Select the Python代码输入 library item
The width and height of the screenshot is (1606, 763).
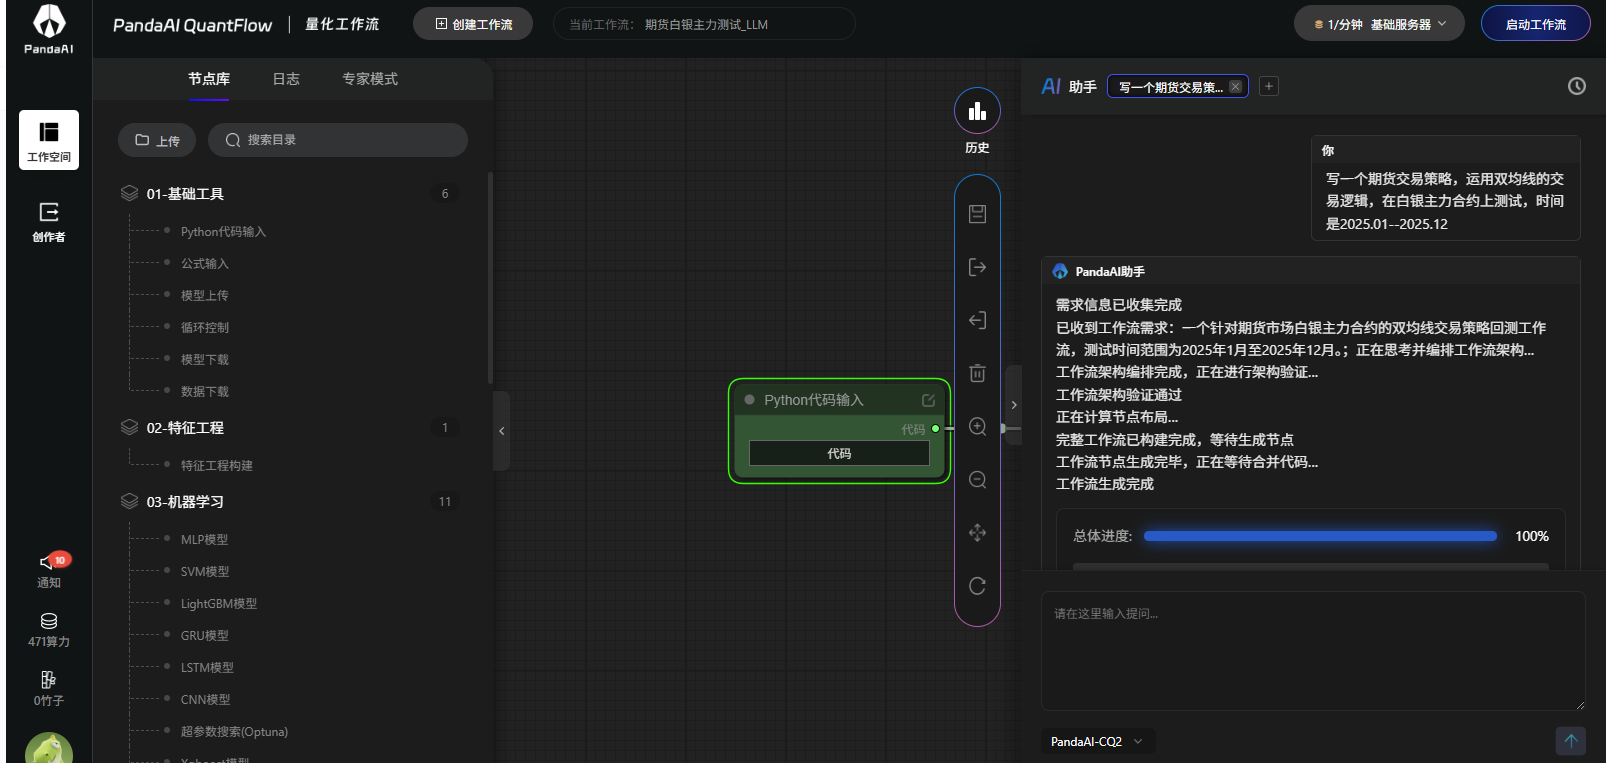pos(223,232)
